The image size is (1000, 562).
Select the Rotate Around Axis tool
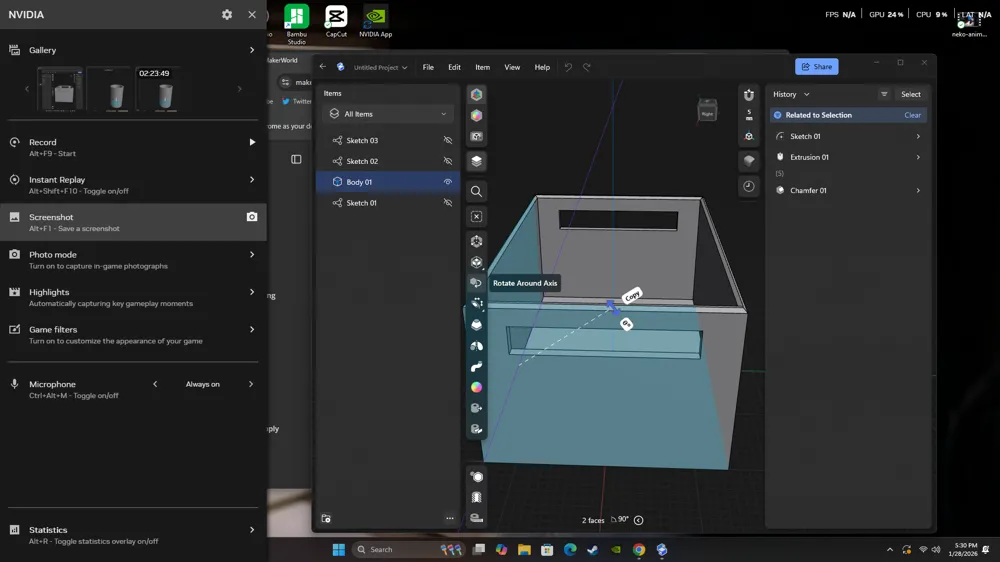[476, 283]
